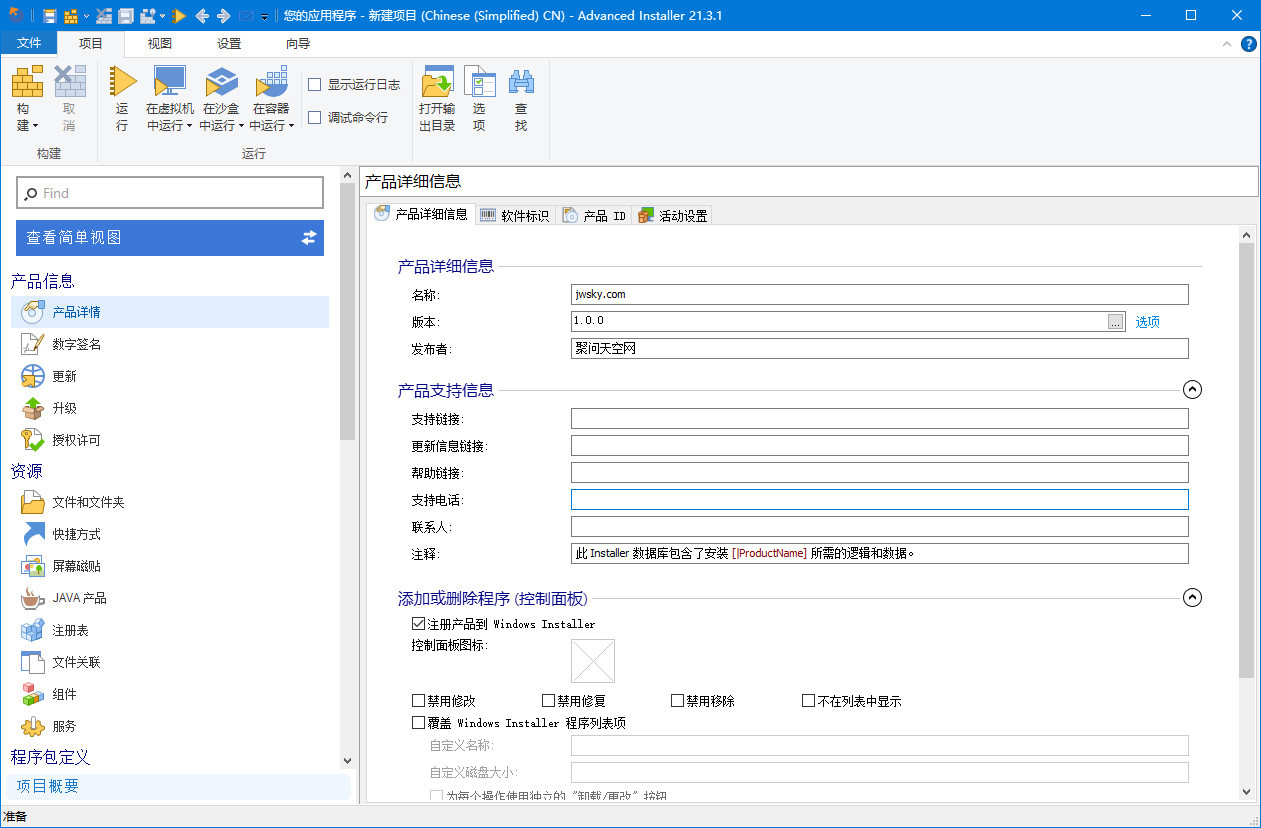The image size is (1261, 828).
Task: Click the 选项 link beside version field
Action: point(1147,322)
